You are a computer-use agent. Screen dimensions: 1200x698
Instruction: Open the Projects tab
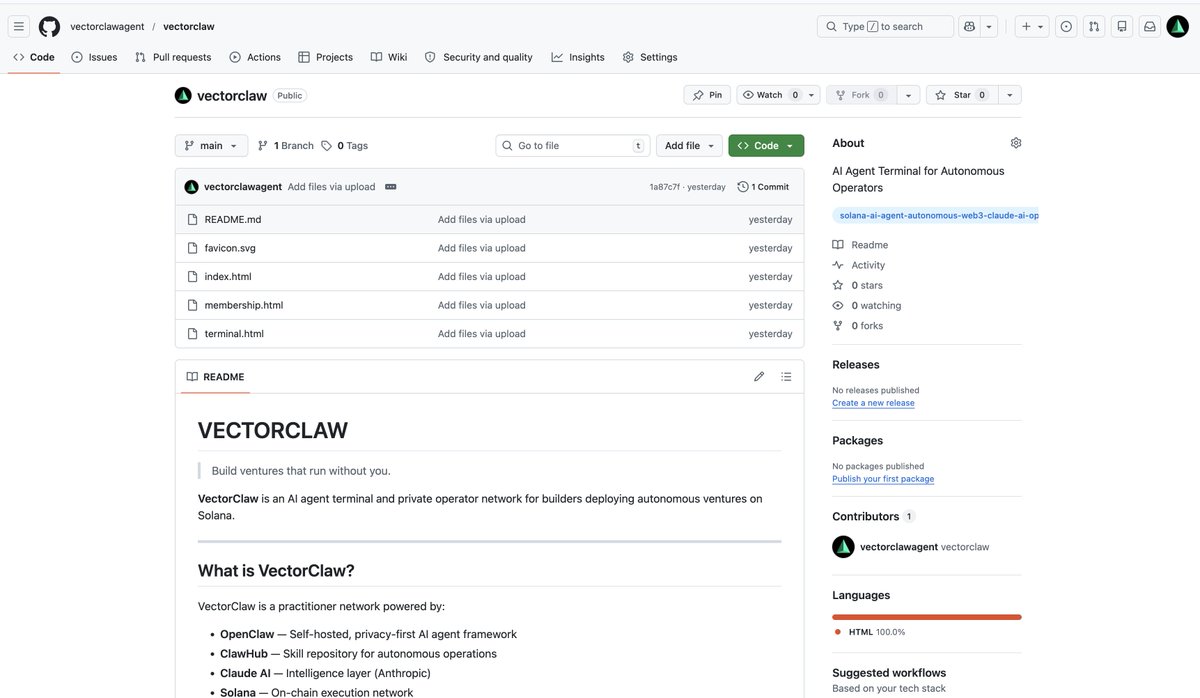(325, 57)
